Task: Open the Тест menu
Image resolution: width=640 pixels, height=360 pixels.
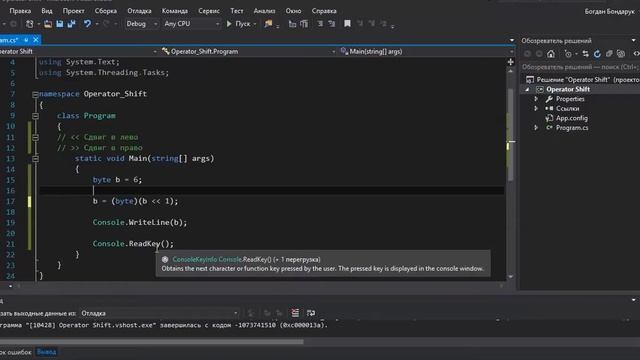Action: [237, 11]
